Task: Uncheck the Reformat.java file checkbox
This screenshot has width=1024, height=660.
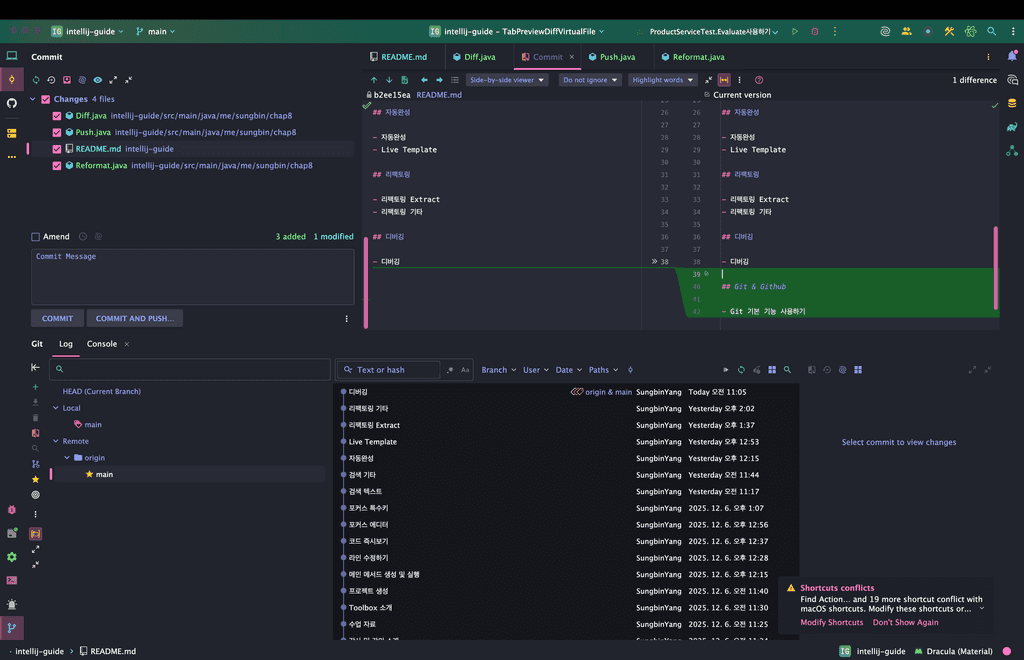Action: click(x=57, y=166)
